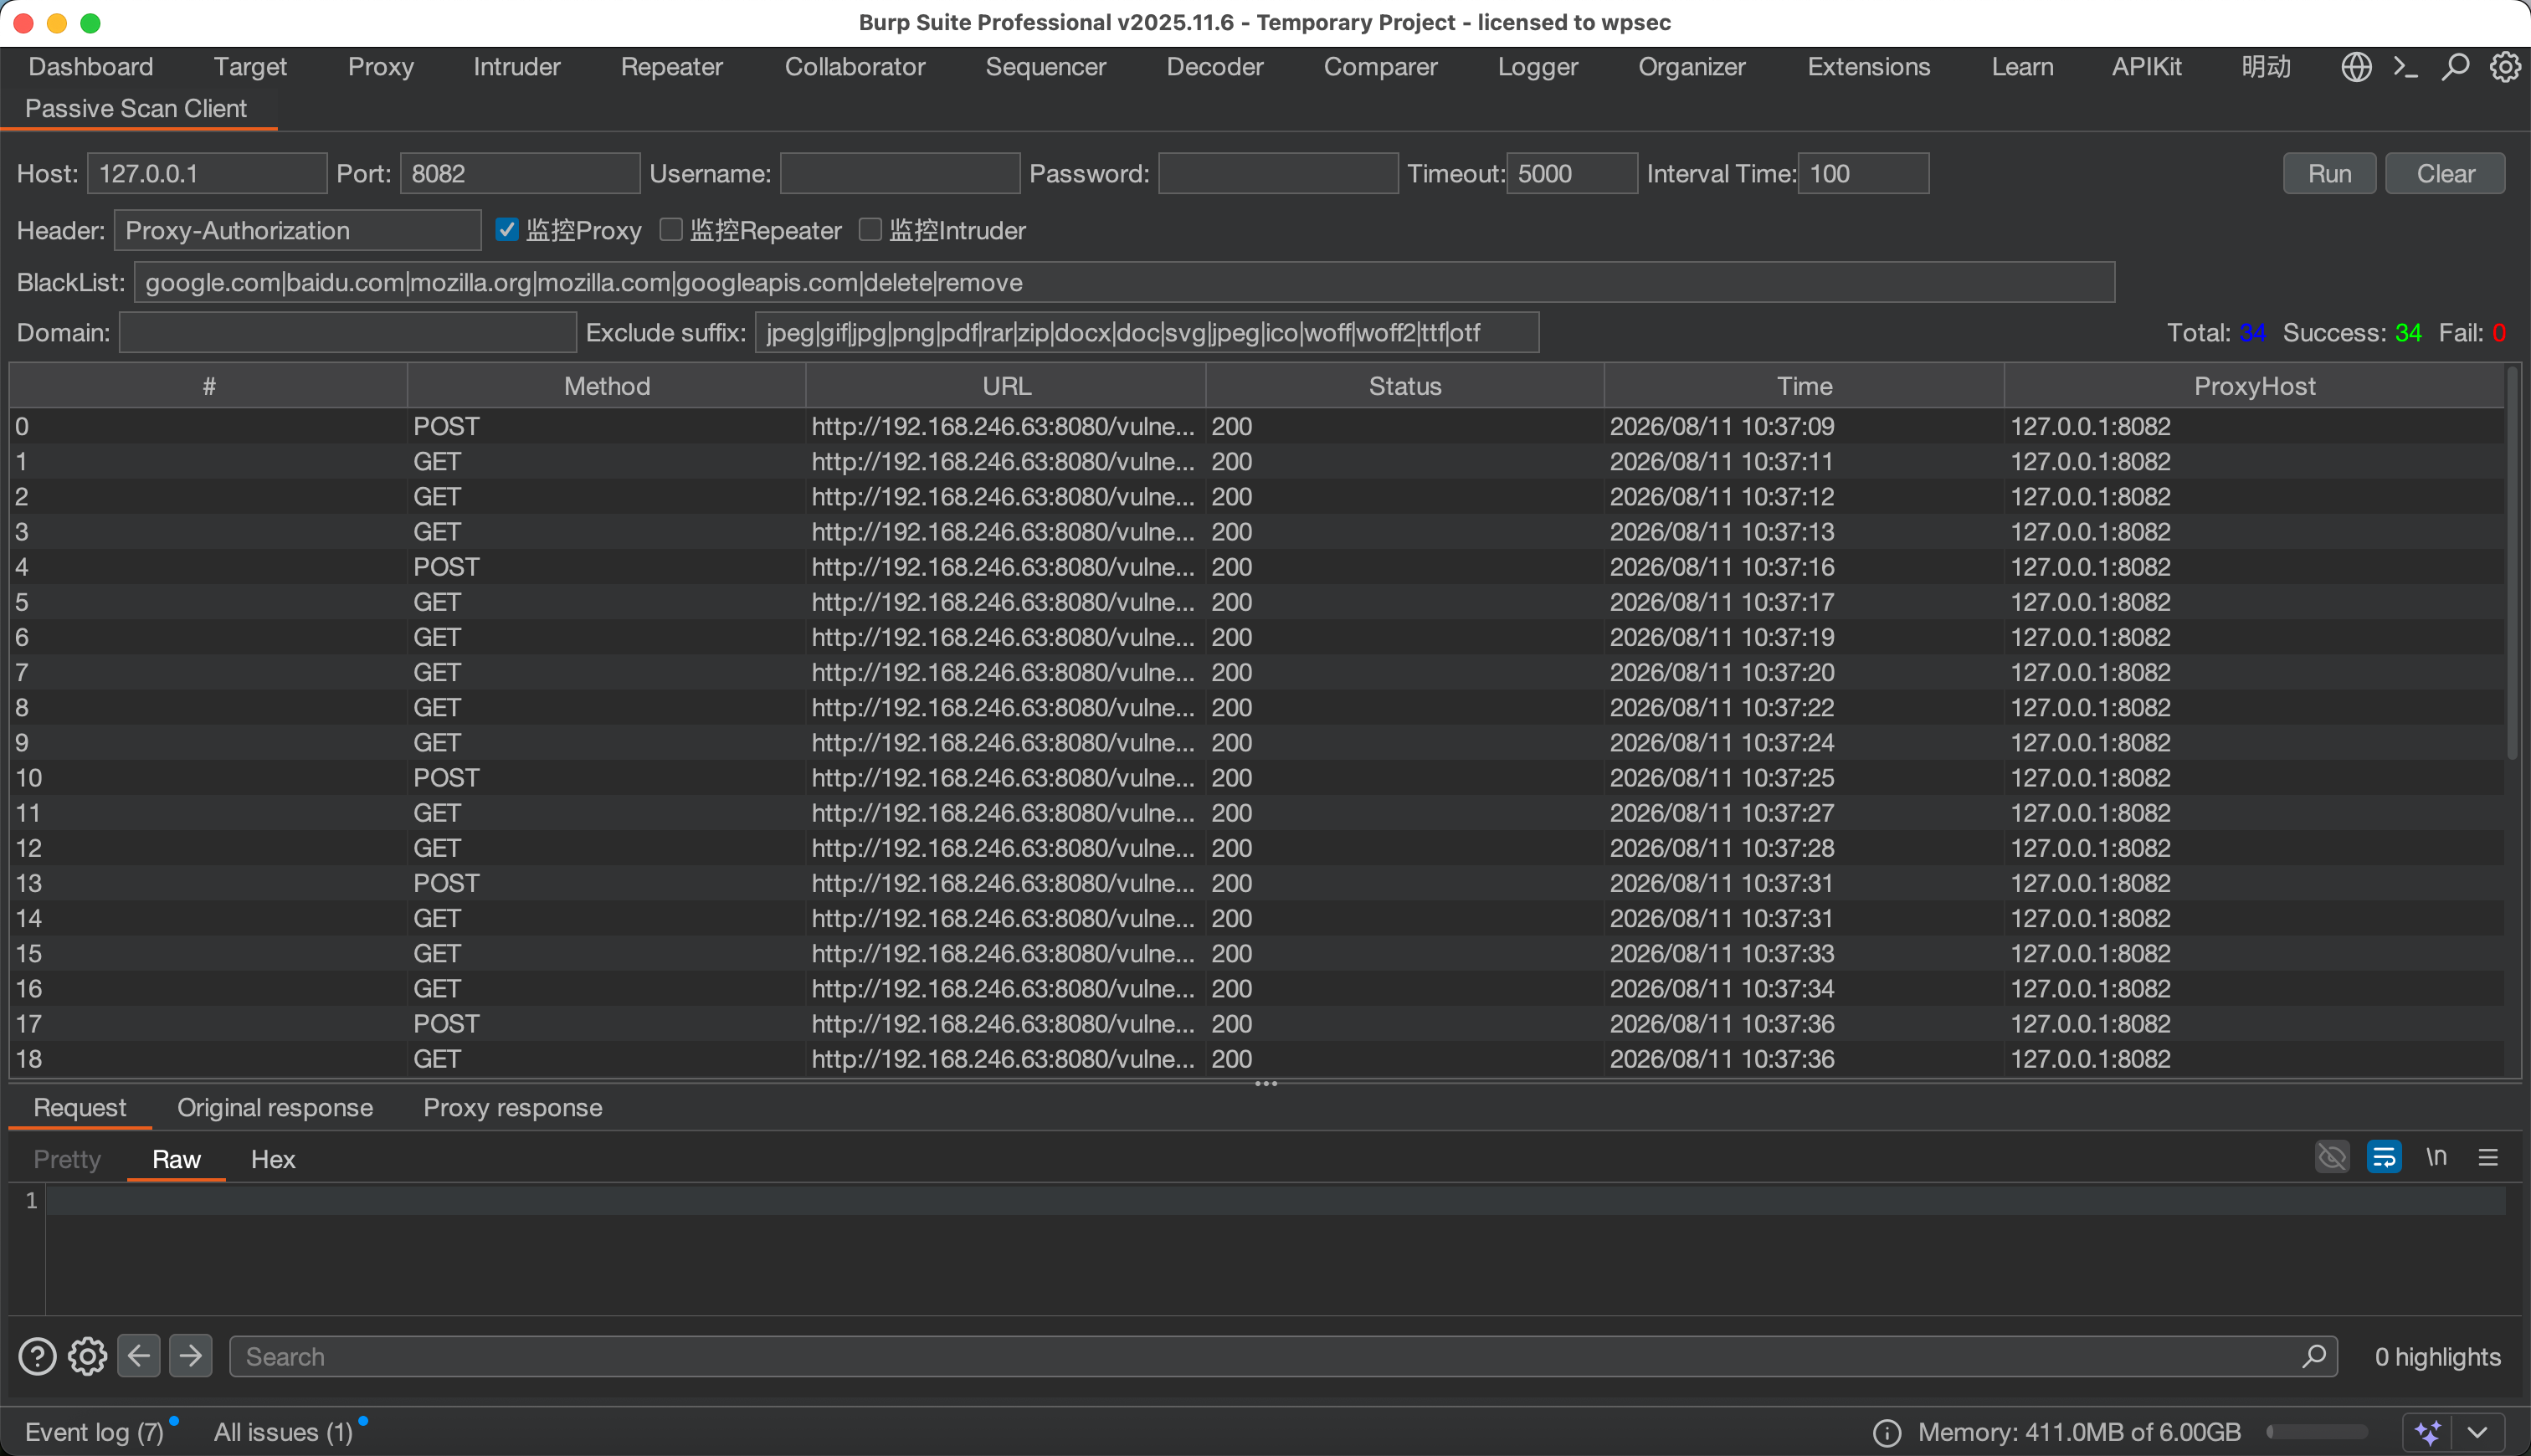Open the top-bar search magnifier icon
Image resolution: width=2531 pixels, height=1456 pixels.
pyautogui.click(x=2455, y=67)
